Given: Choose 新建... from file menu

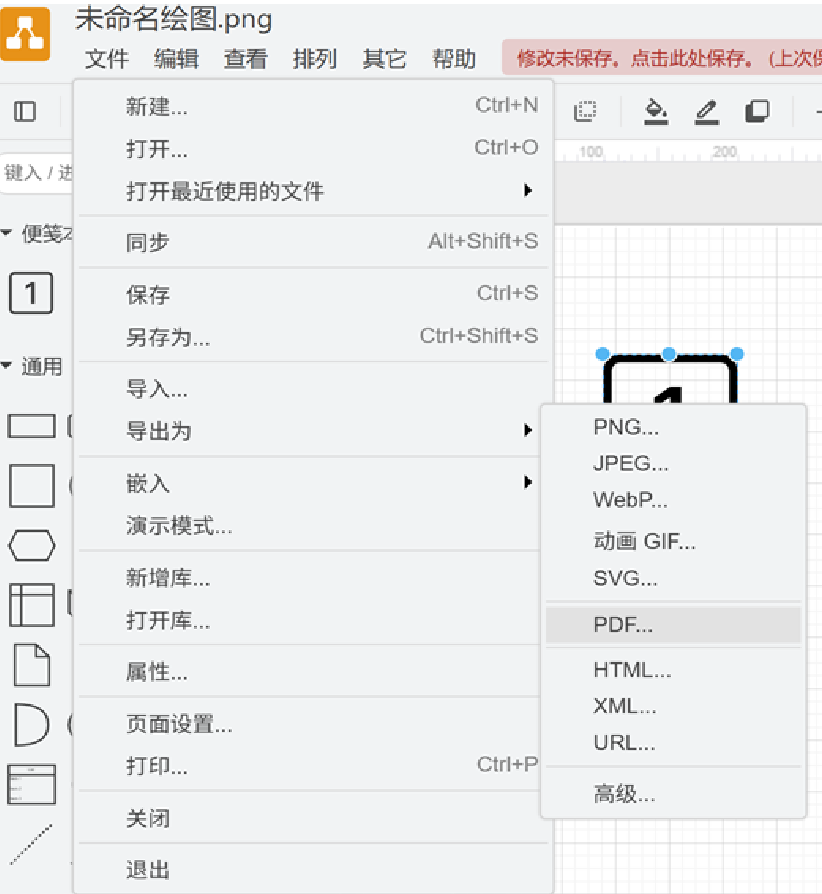Looking at the screenshot, I should 313,107.
